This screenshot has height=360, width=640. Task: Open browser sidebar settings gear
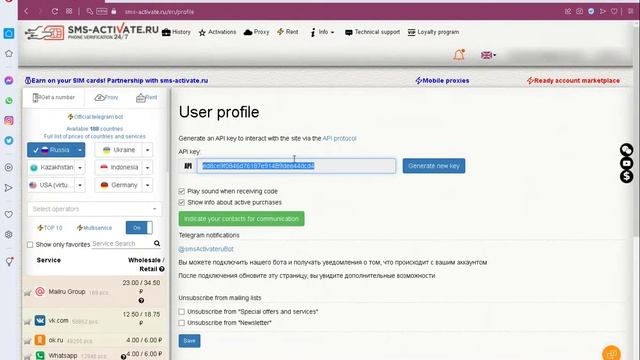[x=9, y=234]
